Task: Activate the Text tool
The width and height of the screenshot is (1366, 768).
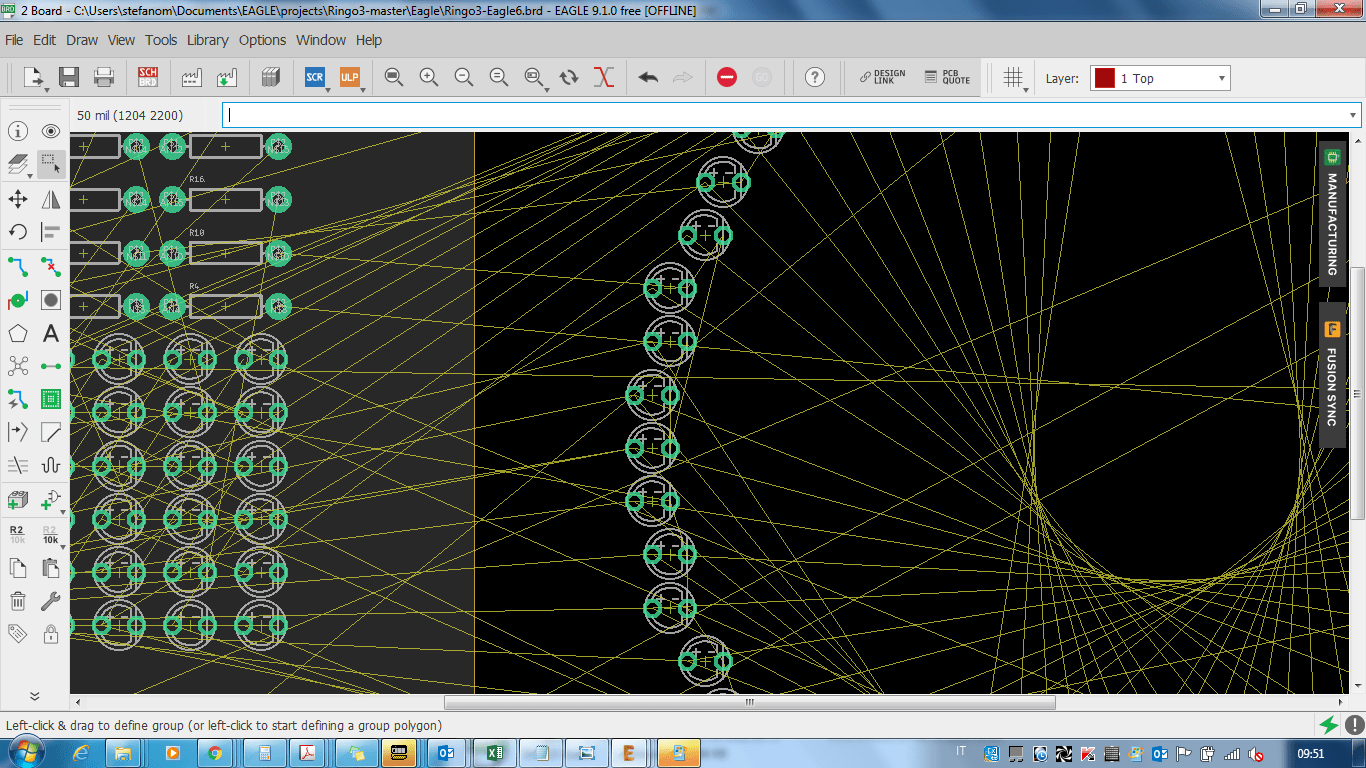Action: point(51,333)
